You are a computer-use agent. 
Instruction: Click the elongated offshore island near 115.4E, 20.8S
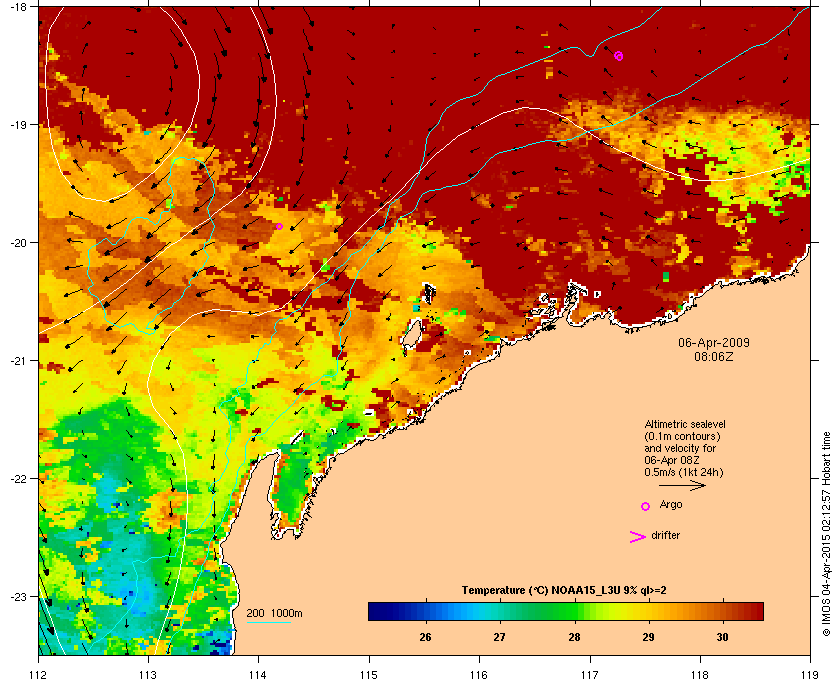[x=411, y=333]
